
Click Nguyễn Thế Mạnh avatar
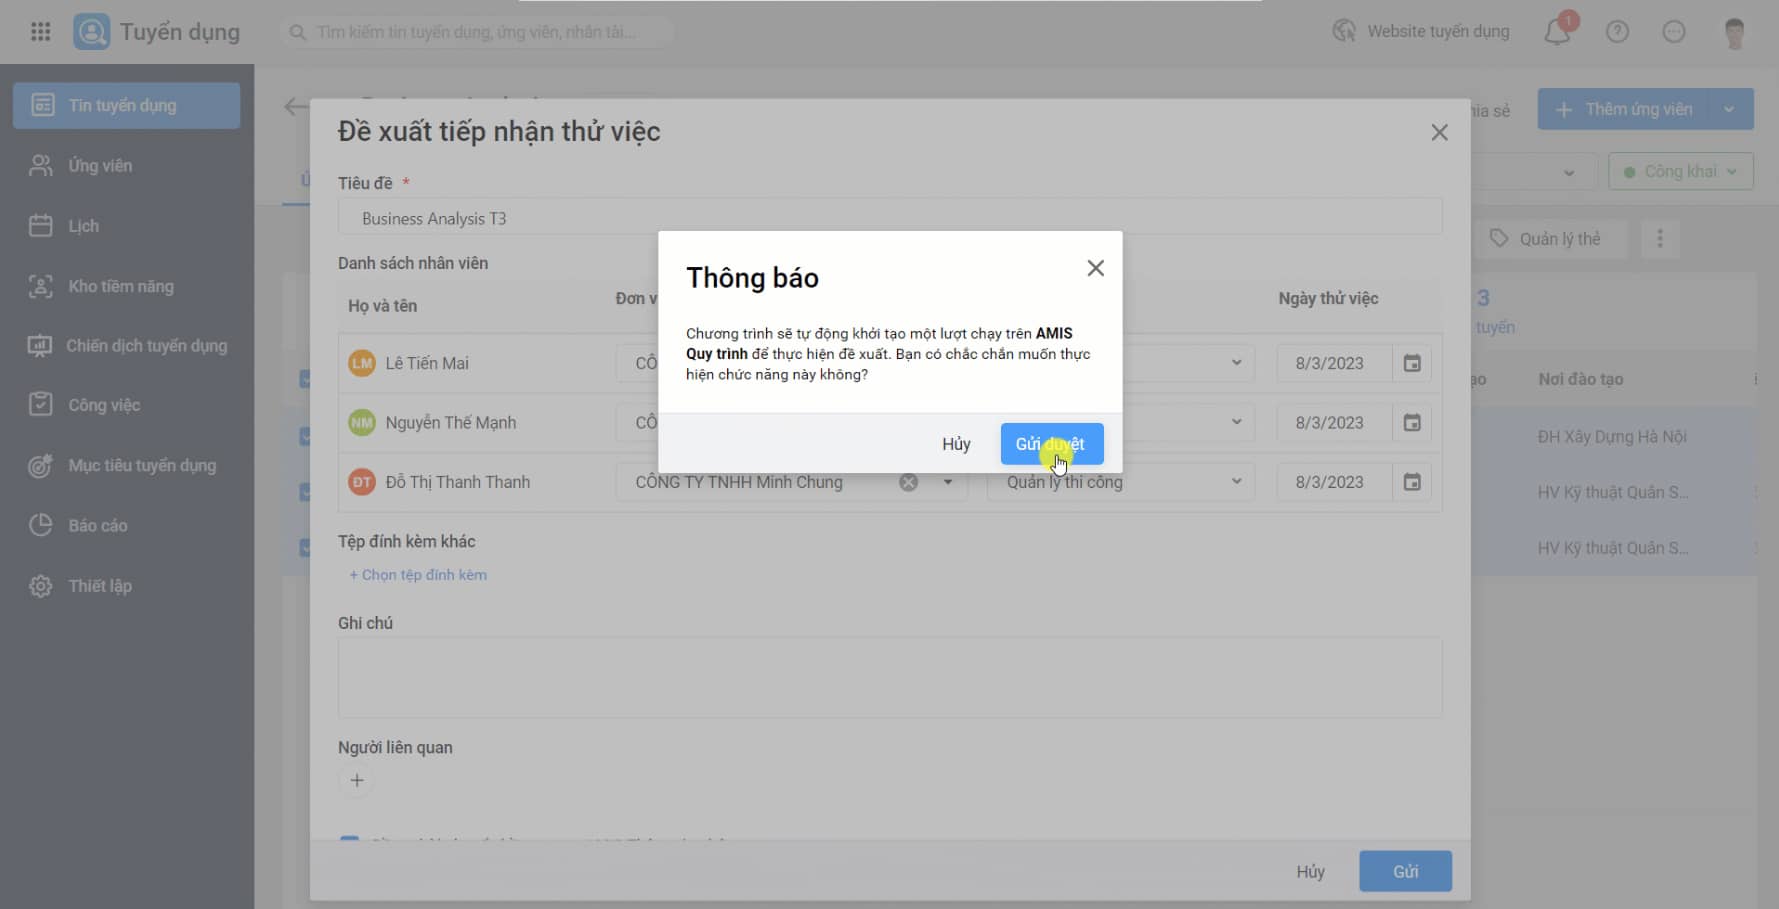click(x=361, y=423)
